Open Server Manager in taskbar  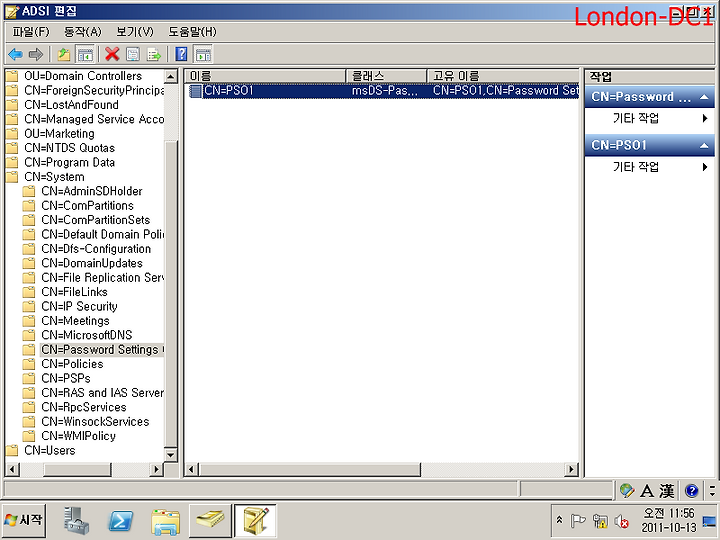pos(76,520)
